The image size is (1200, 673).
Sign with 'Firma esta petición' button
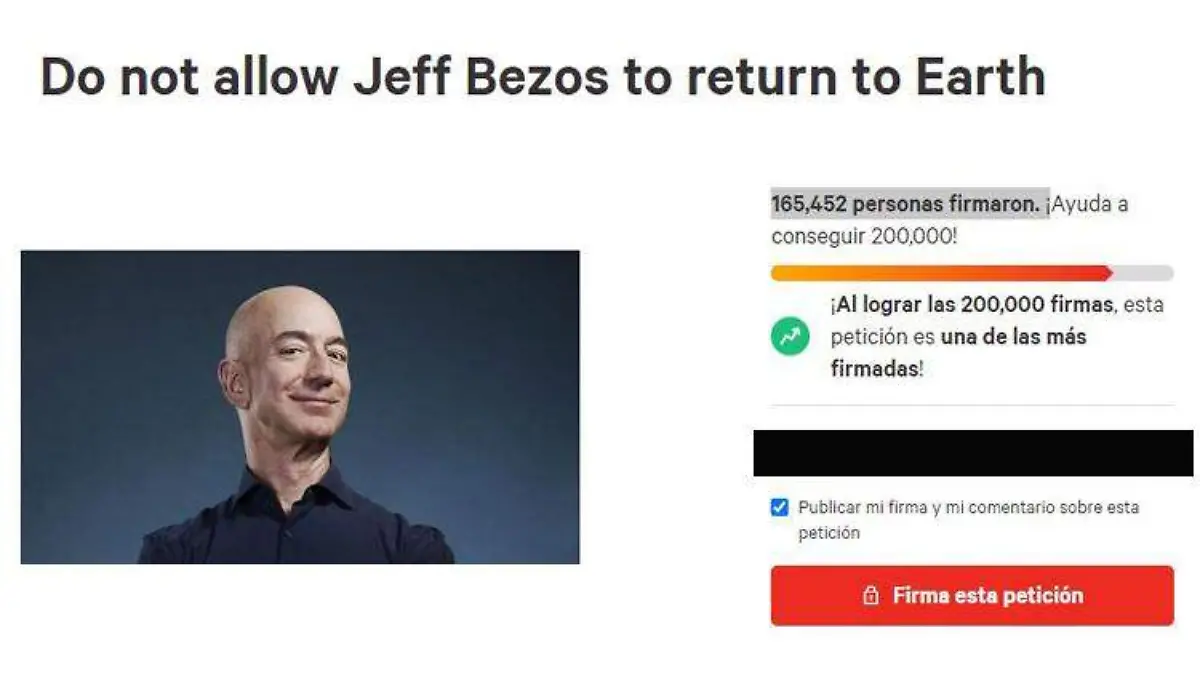tap(972, 596)
